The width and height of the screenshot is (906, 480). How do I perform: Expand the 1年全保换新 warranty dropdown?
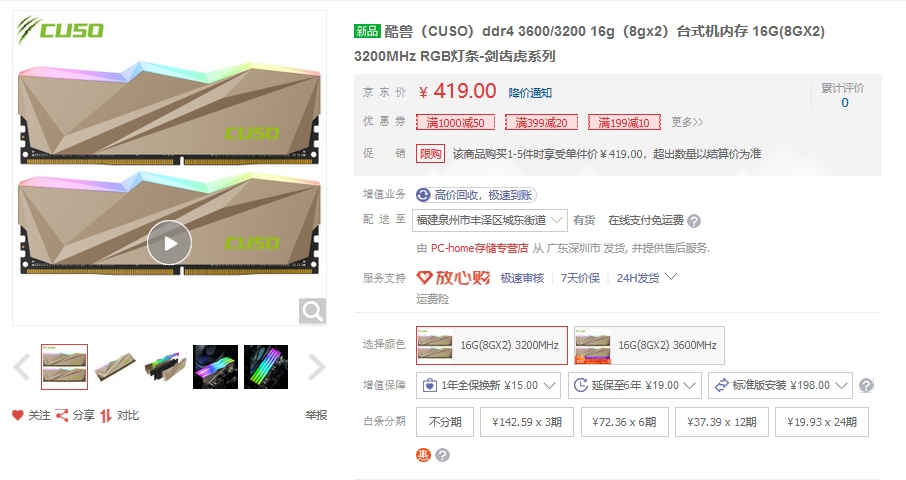pos(488,385)
